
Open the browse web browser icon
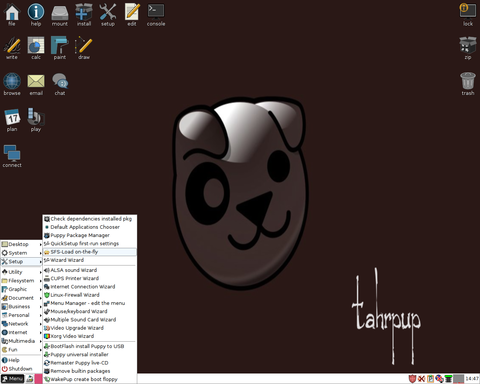[x=12, y=84]
